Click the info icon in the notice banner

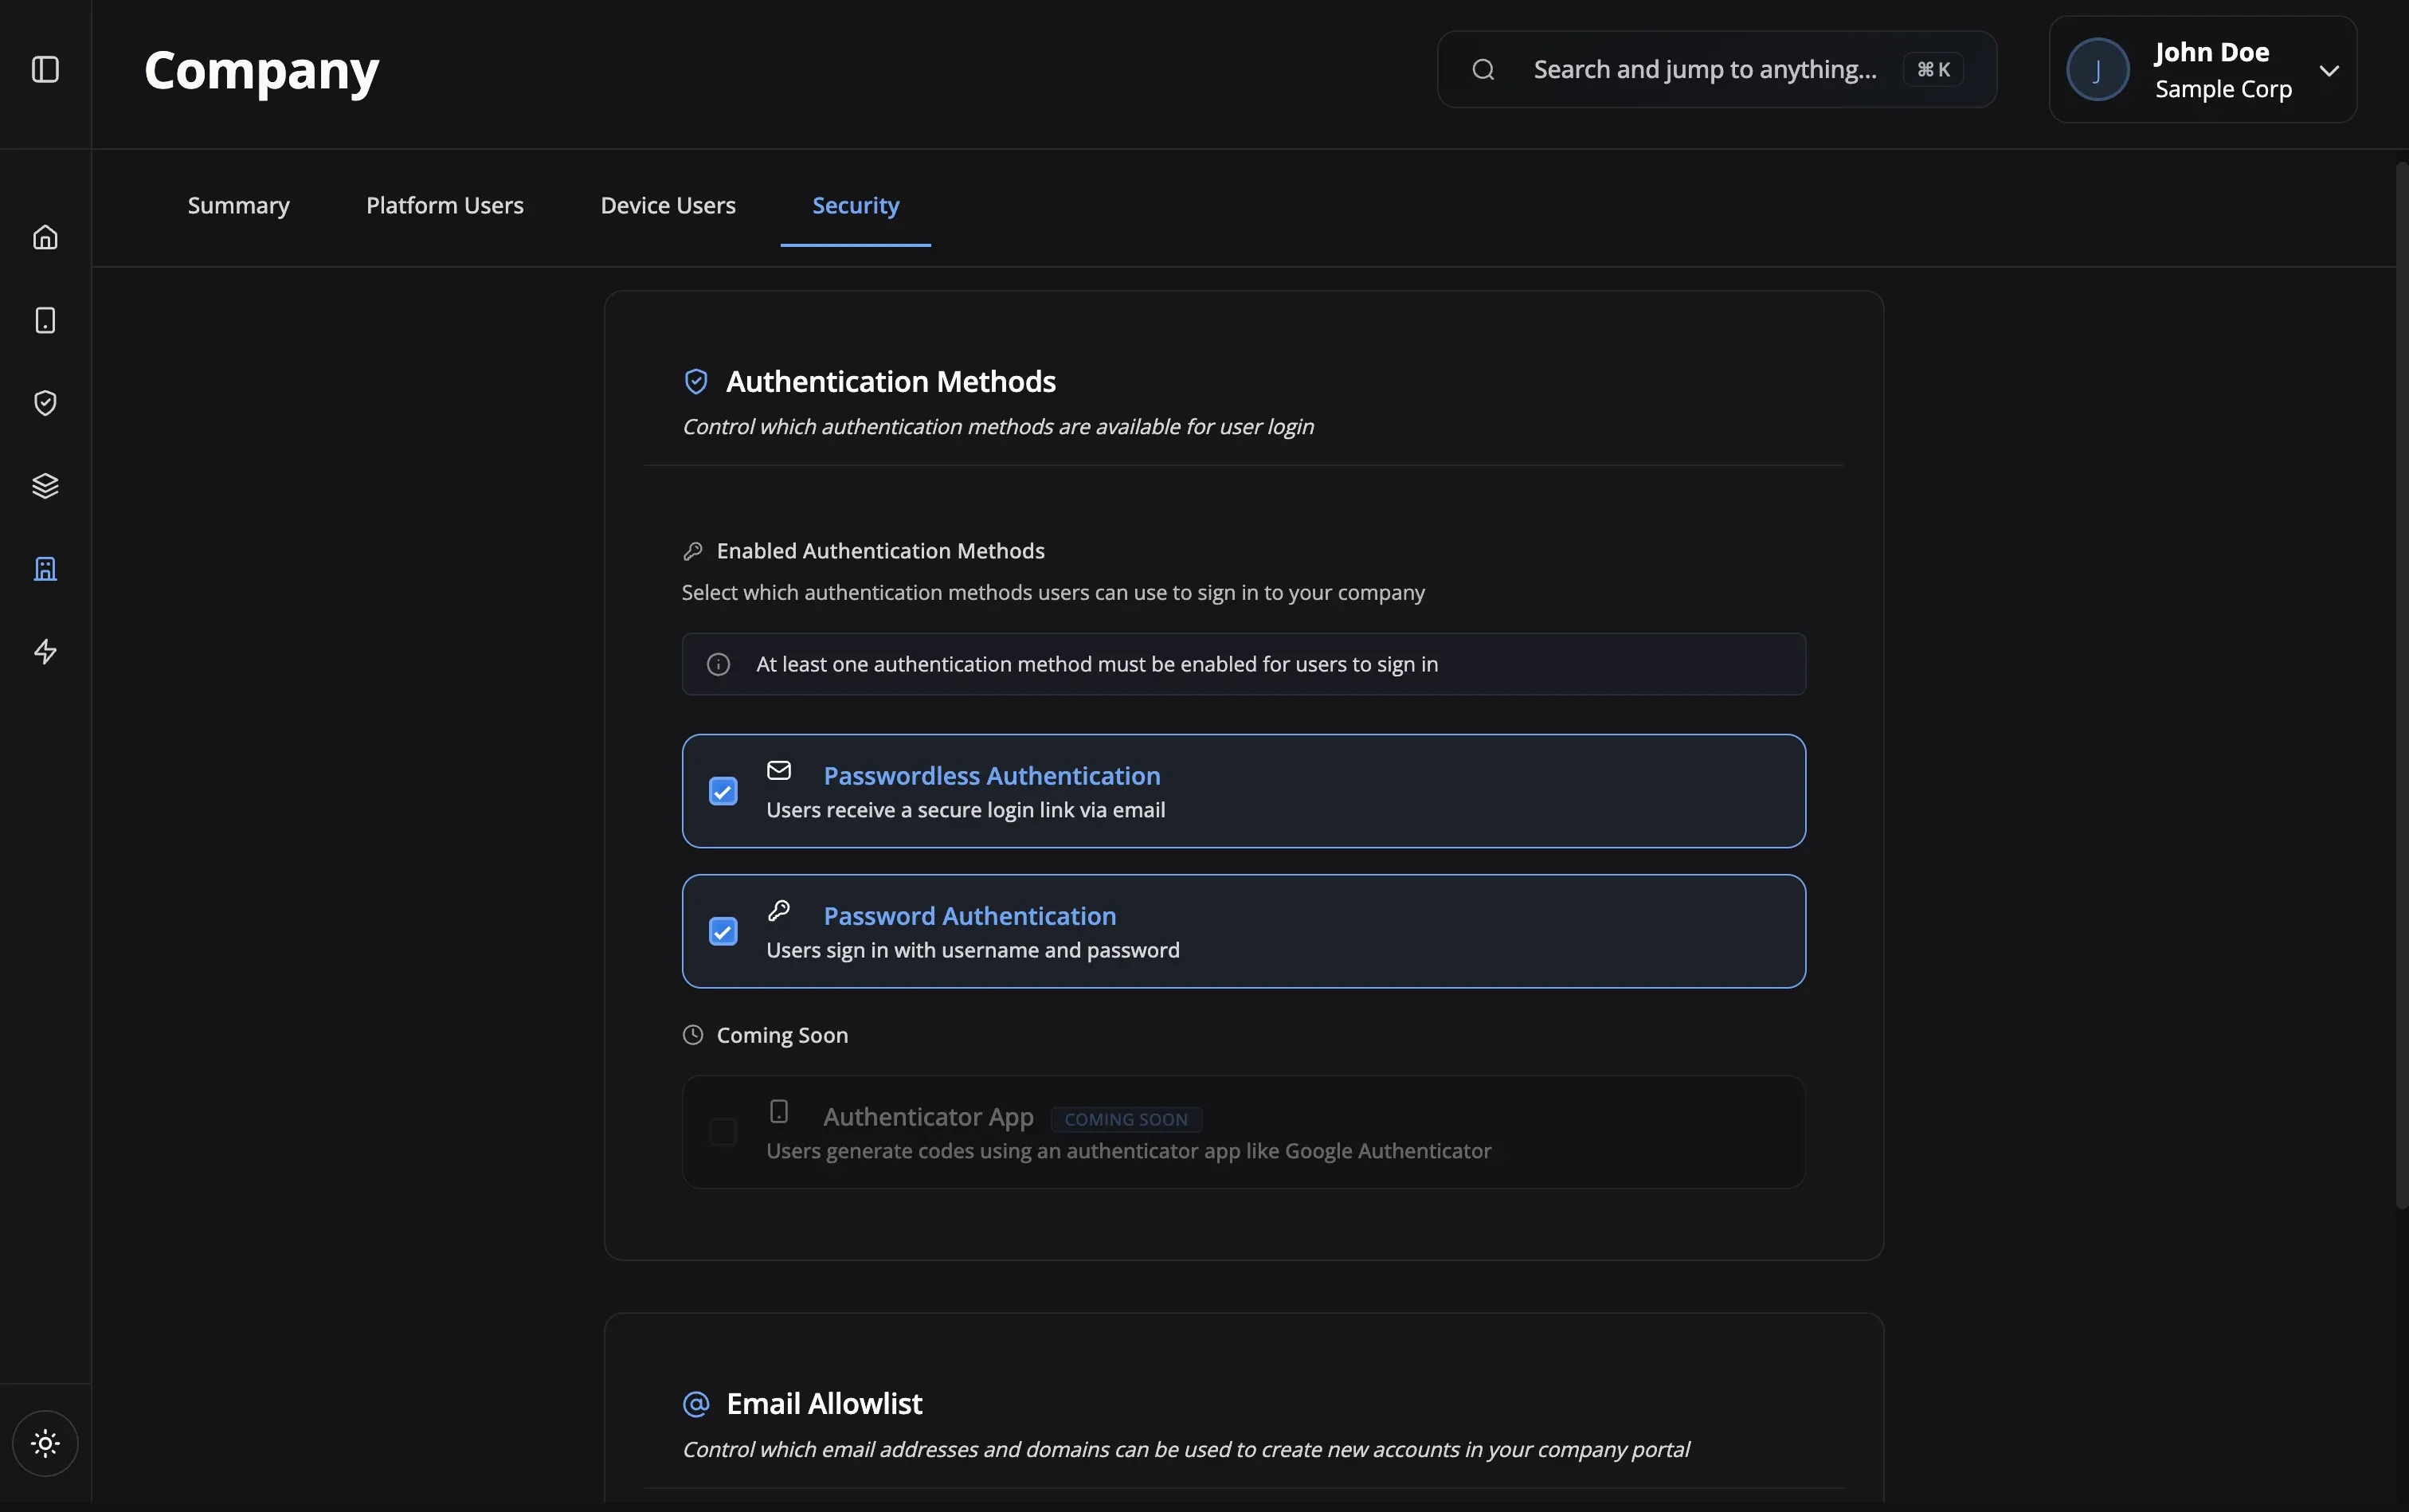(718, 664)
